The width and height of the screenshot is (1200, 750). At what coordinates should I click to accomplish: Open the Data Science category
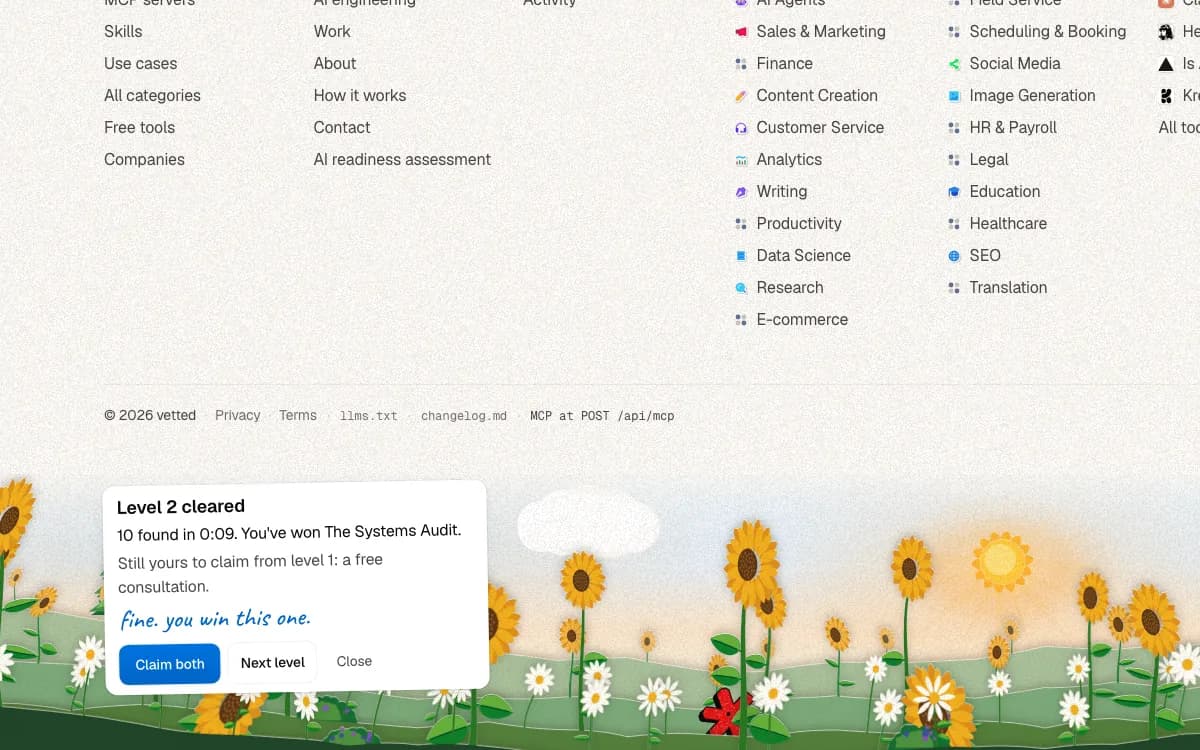(804, 256)
